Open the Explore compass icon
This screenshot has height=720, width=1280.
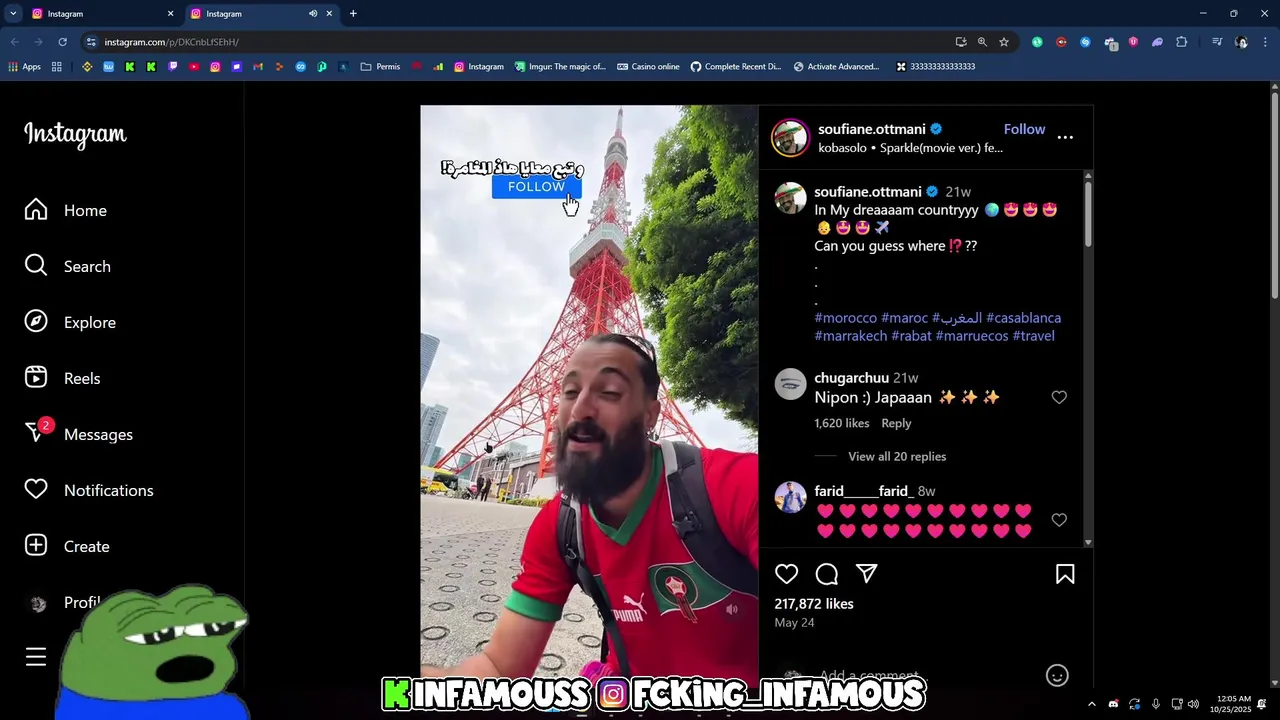click(x=36, y=322)
